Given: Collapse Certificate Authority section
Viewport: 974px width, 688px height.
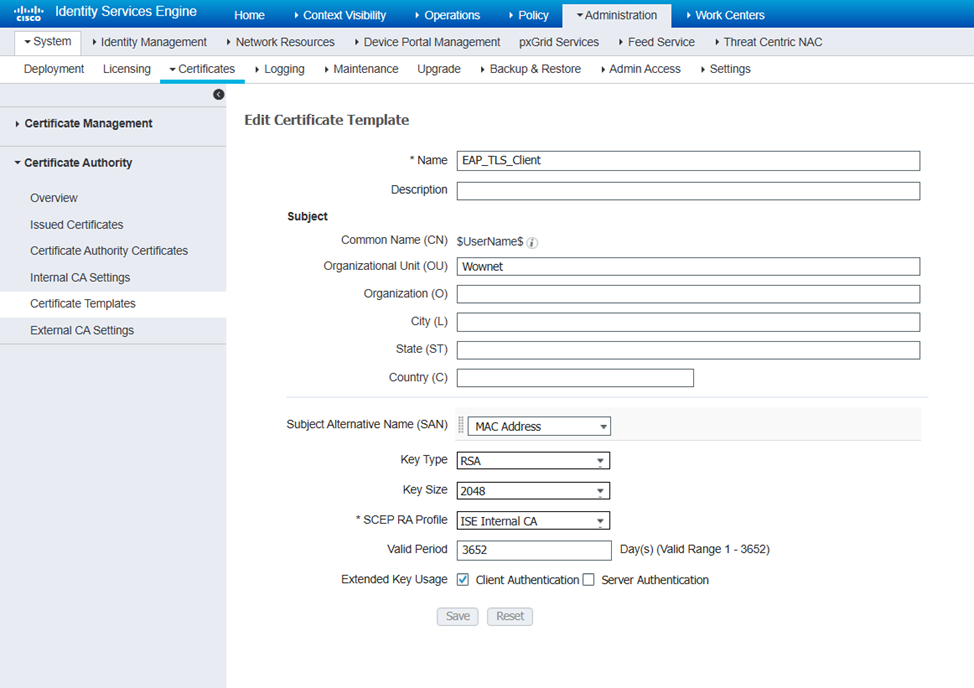Looking at the screenshot, I should pos(73,163).
